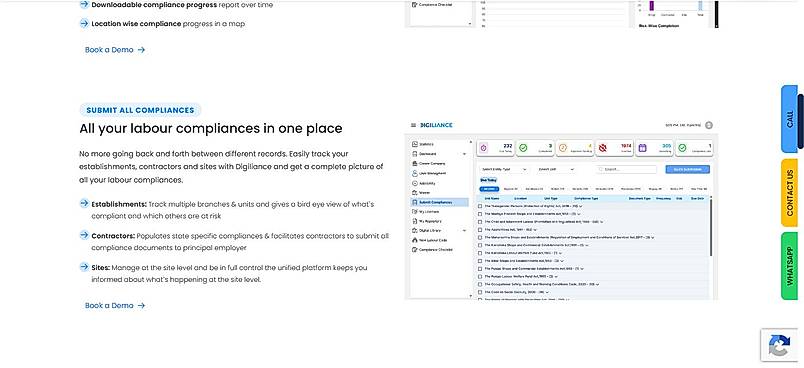Click arrow icon of upper Book a Demo
This screenshot has width=804, height=368.
pyautogui.click(x=142, y=50)
